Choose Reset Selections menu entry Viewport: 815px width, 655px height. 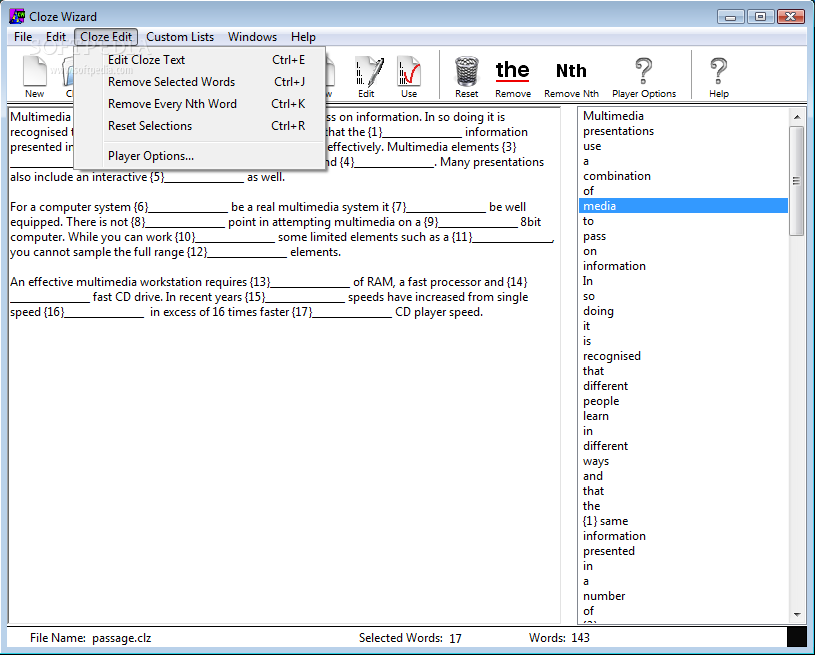pos(200,126)
